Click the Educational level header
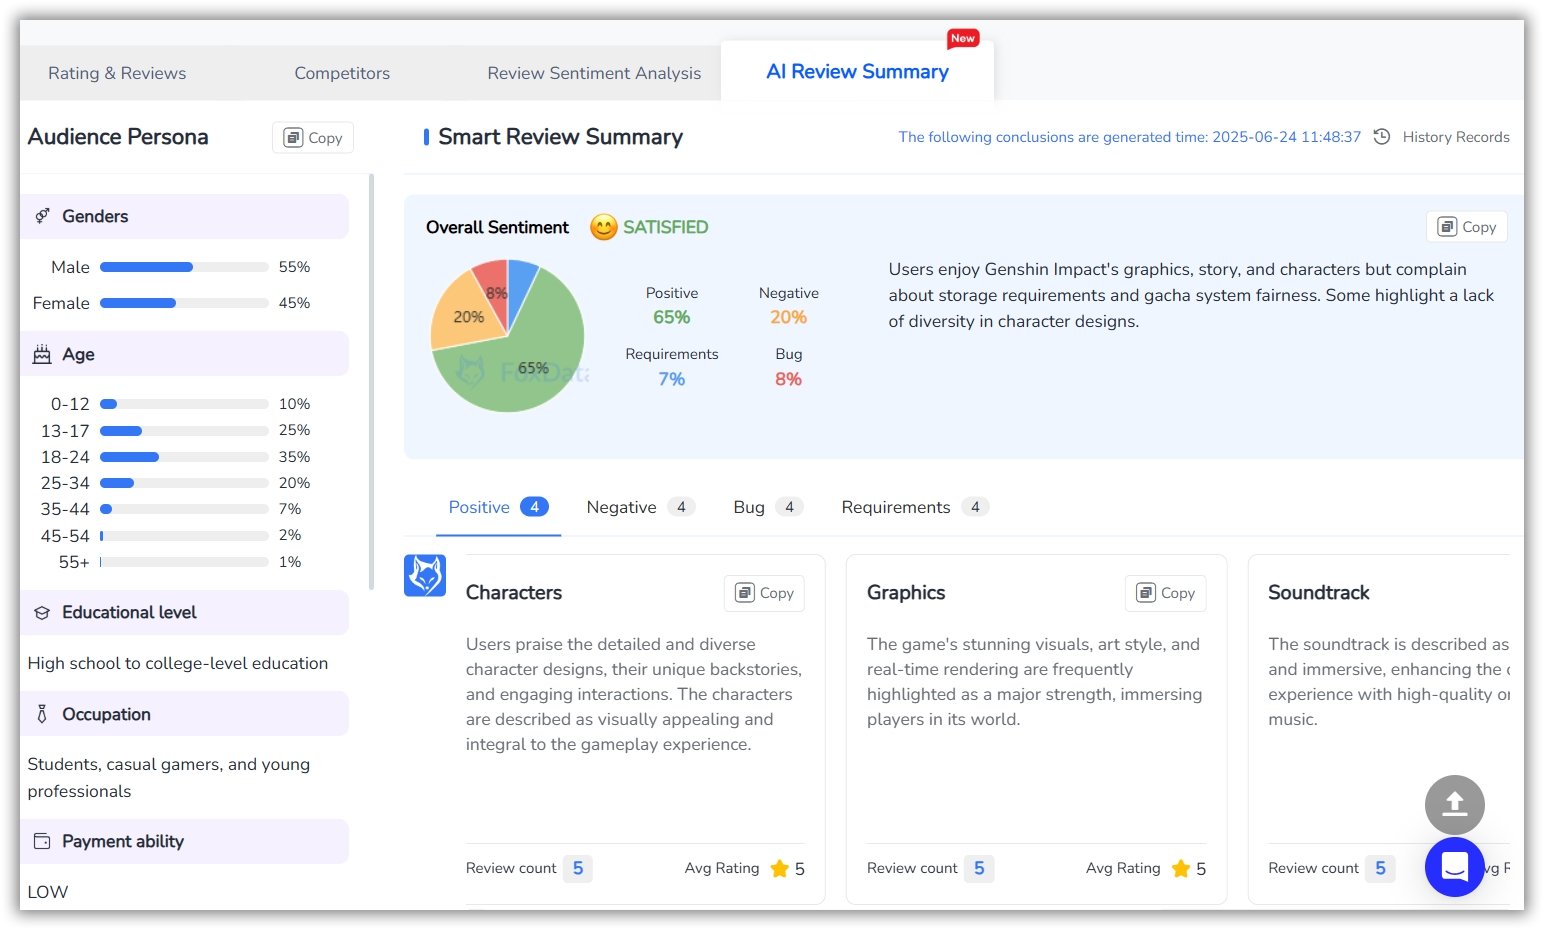The image size is (1544, 930). tap(184, 612)
